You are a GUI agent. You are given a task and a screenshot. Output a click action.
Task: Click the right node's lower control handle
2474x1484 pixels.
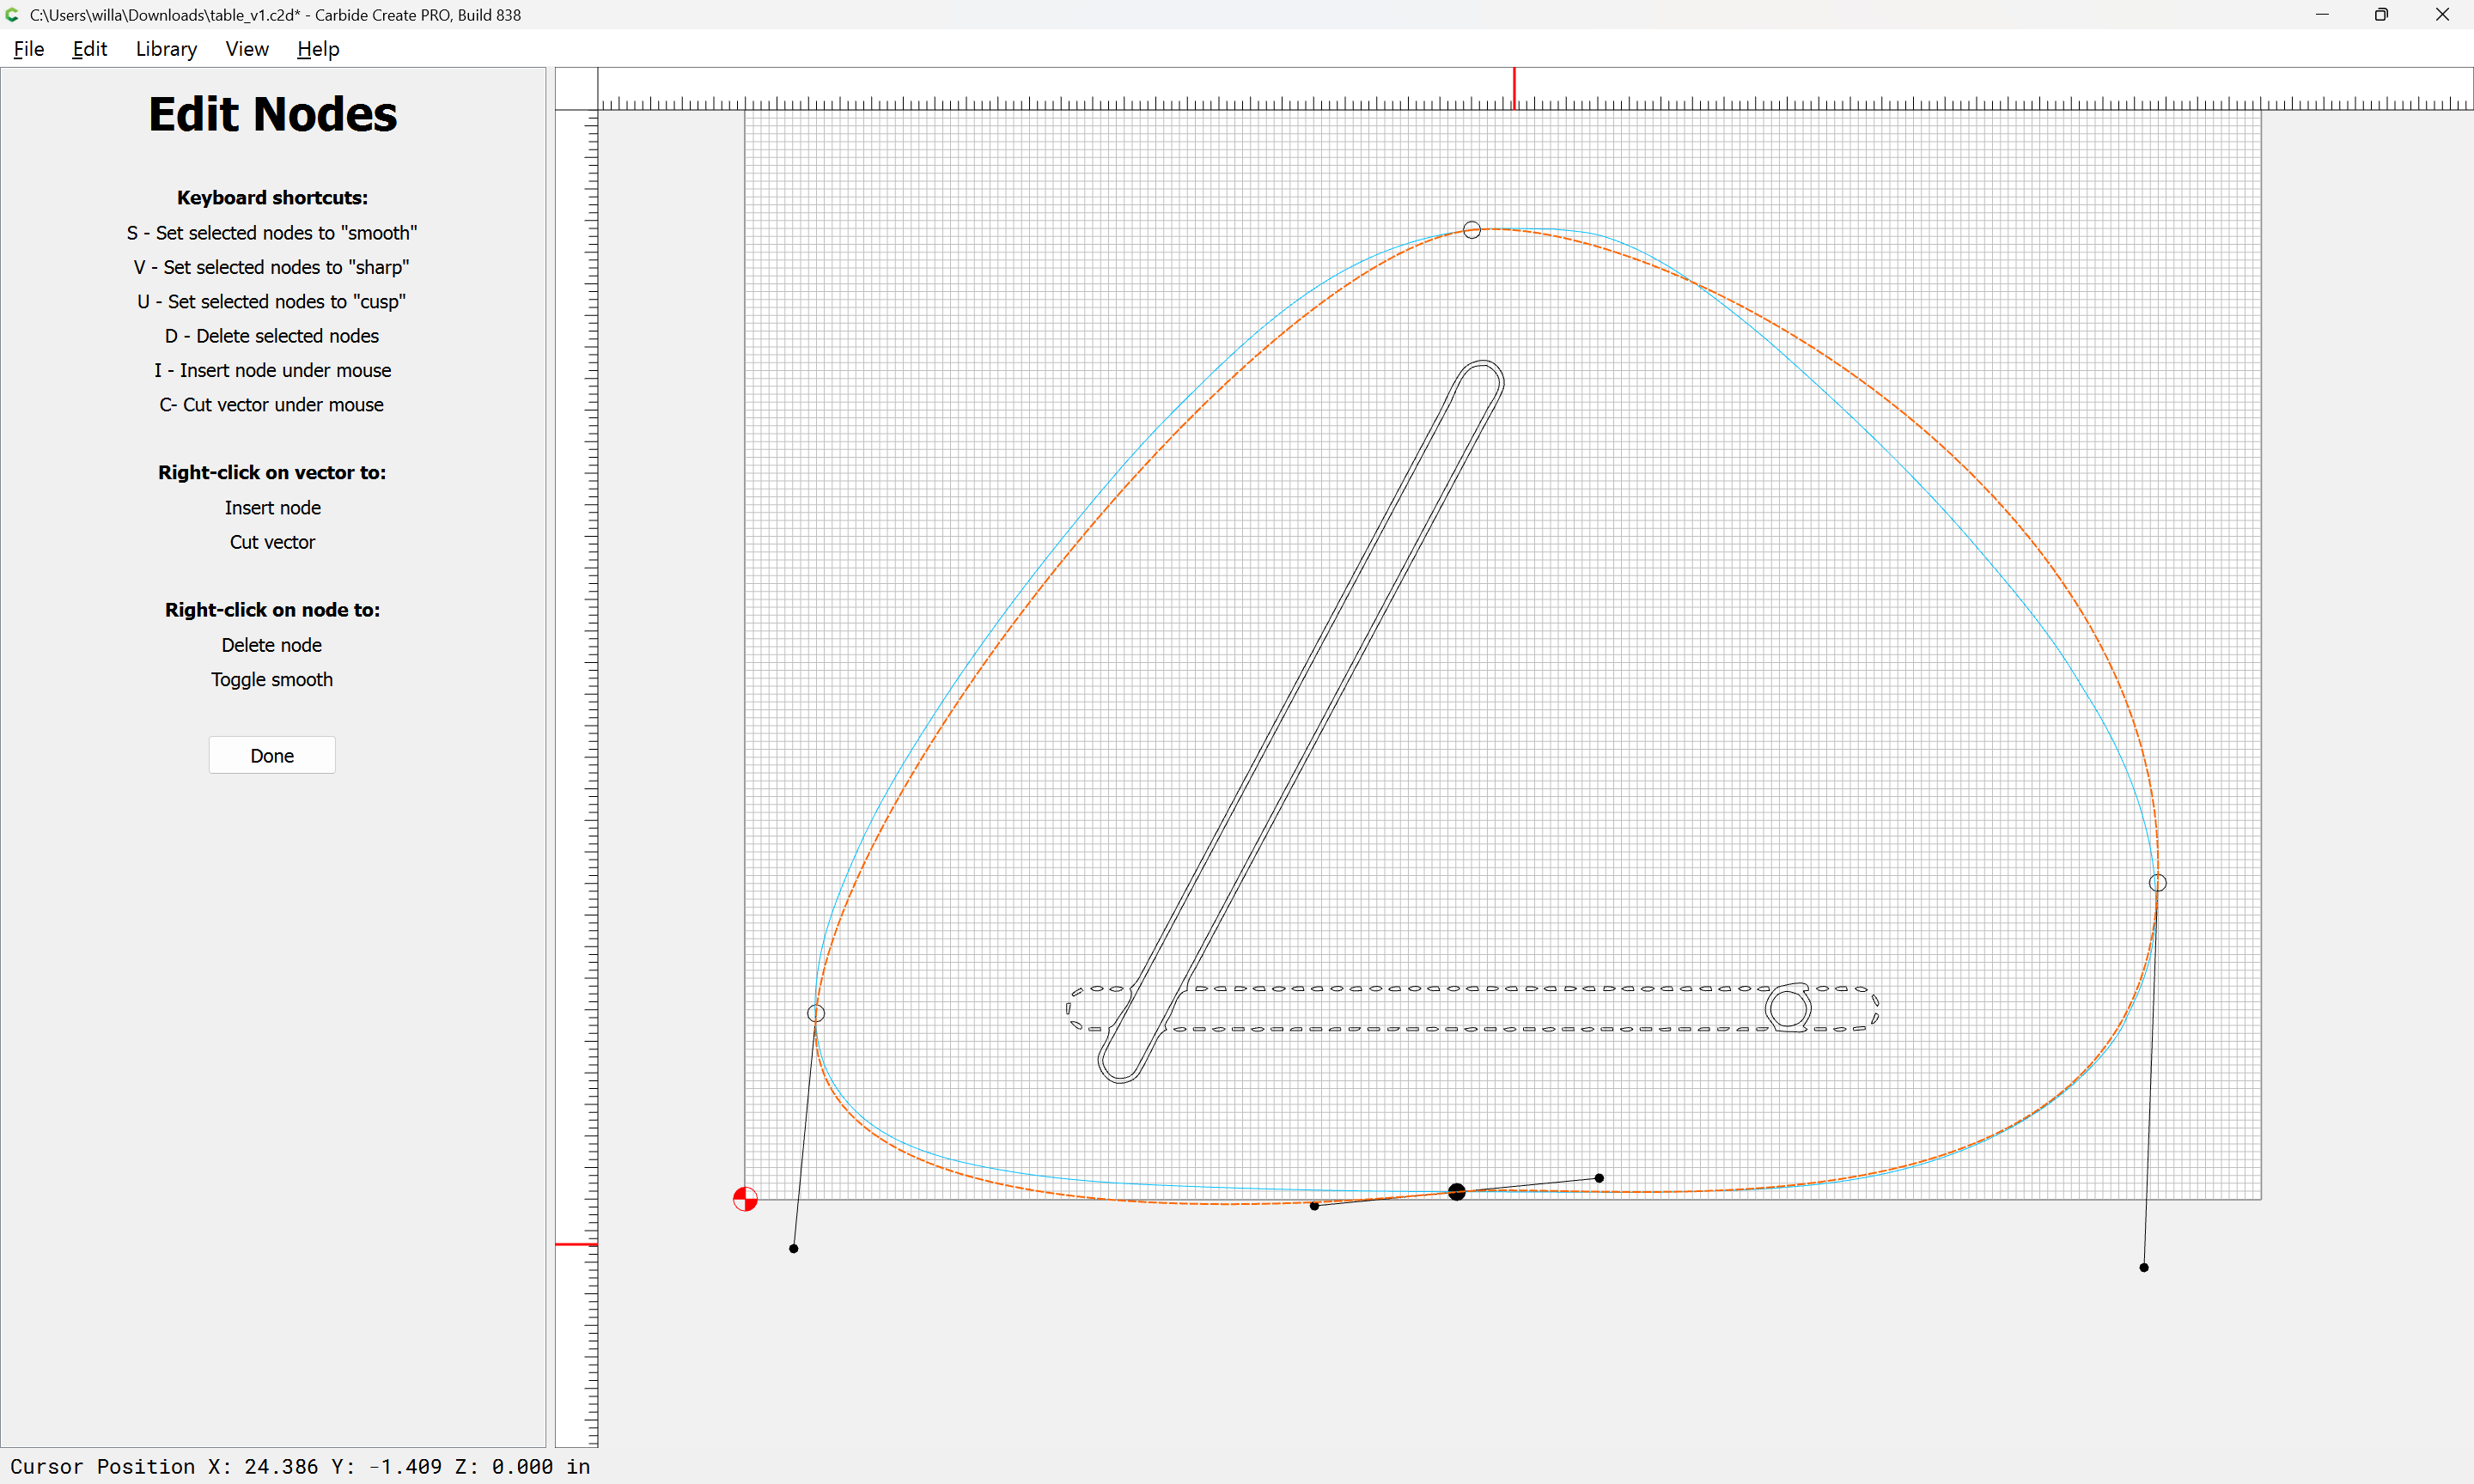(2144, 1268)
